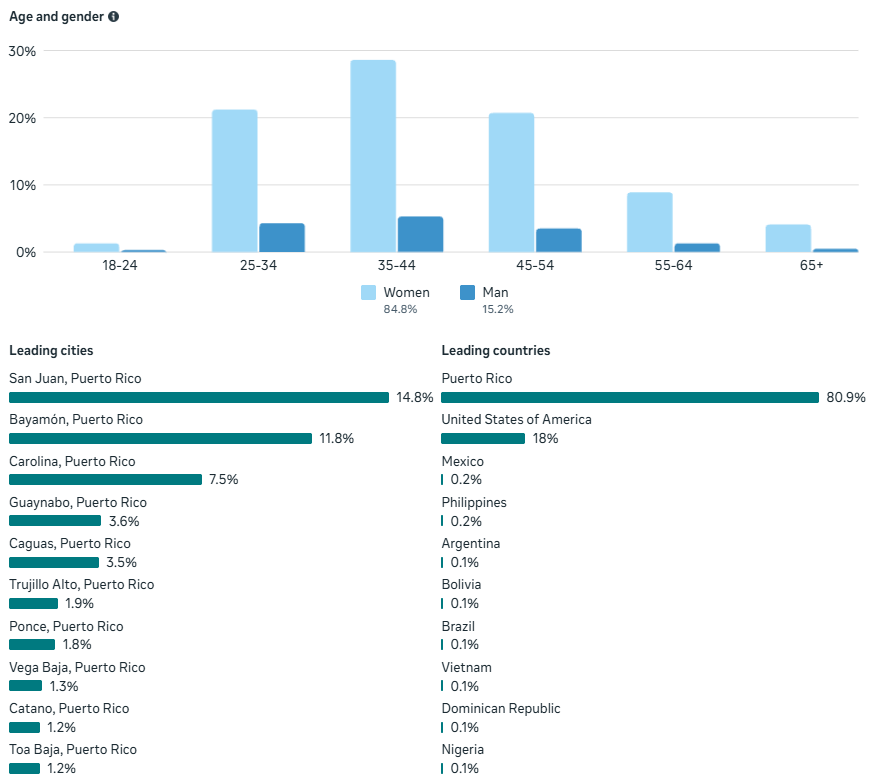Viewport: 878px width, 779px height.
Task: Click the Bayamón, Puerto Rico bar
Action: pos(160,438)
